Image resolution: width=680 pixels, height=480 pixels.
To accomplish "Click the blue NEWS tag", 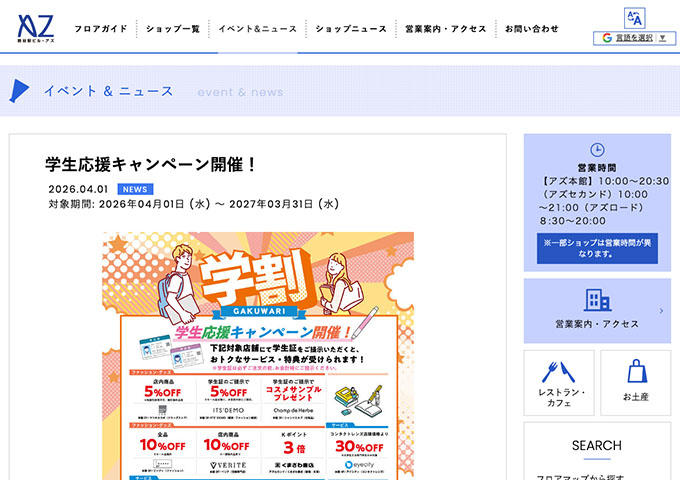I will [x=135, y=189].
